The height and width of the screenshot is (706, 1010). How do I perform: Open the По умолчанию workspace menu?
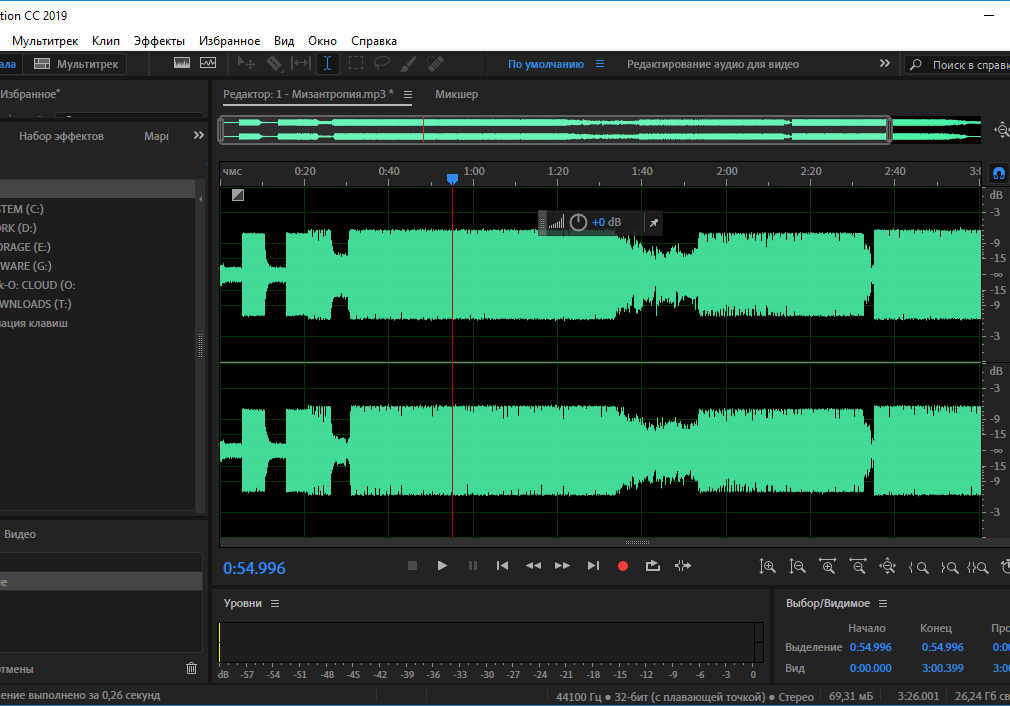tap(600, 64)
